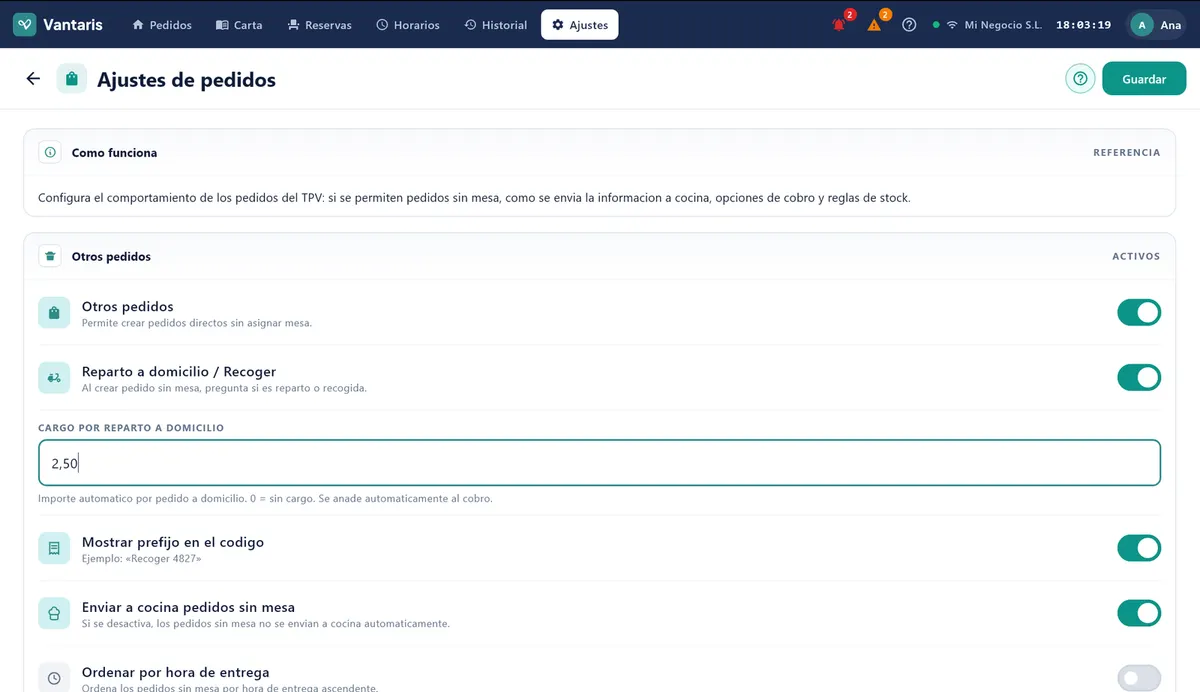This screenshot has width=1200, height=692.
Task: Click the 'Configura el comportamiento' description paragraph
Action: click(x=474, y=198)
